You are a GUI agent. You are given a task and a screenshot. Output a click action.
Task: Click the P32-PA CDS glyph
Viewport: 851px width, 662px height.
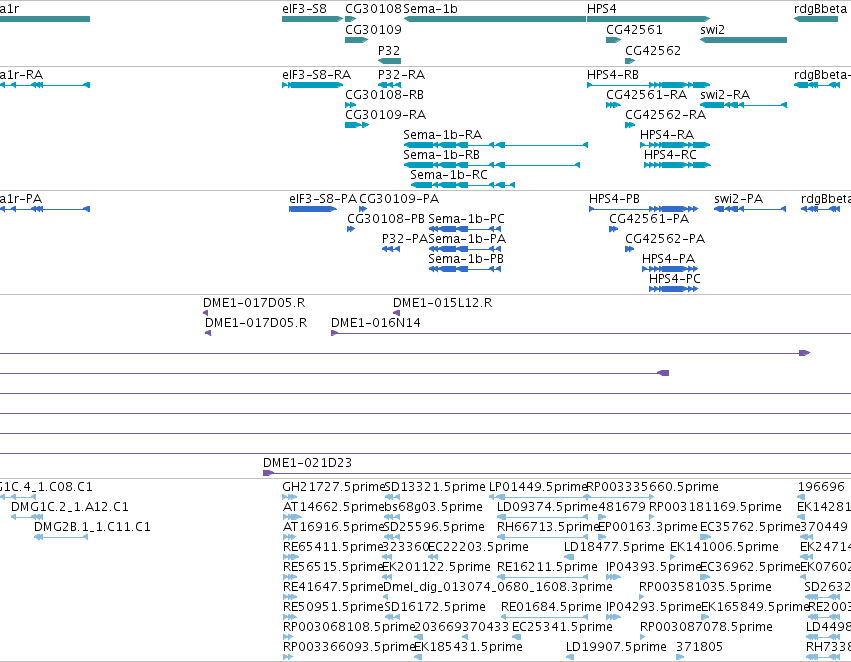(x=391, y=249)
